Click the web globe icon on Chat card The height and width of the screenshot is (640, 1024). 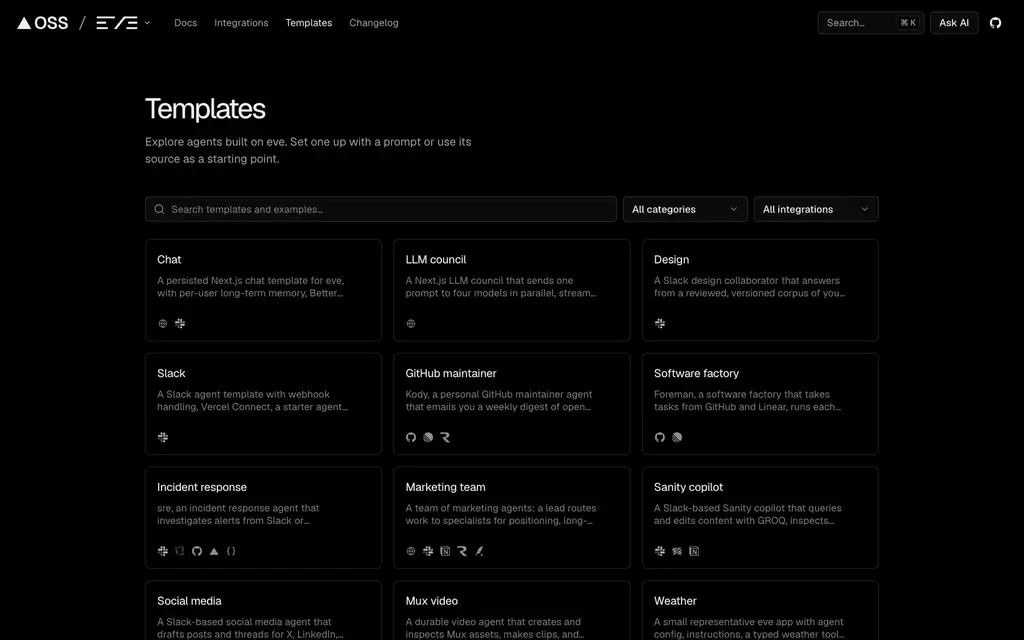pos(163,323)
